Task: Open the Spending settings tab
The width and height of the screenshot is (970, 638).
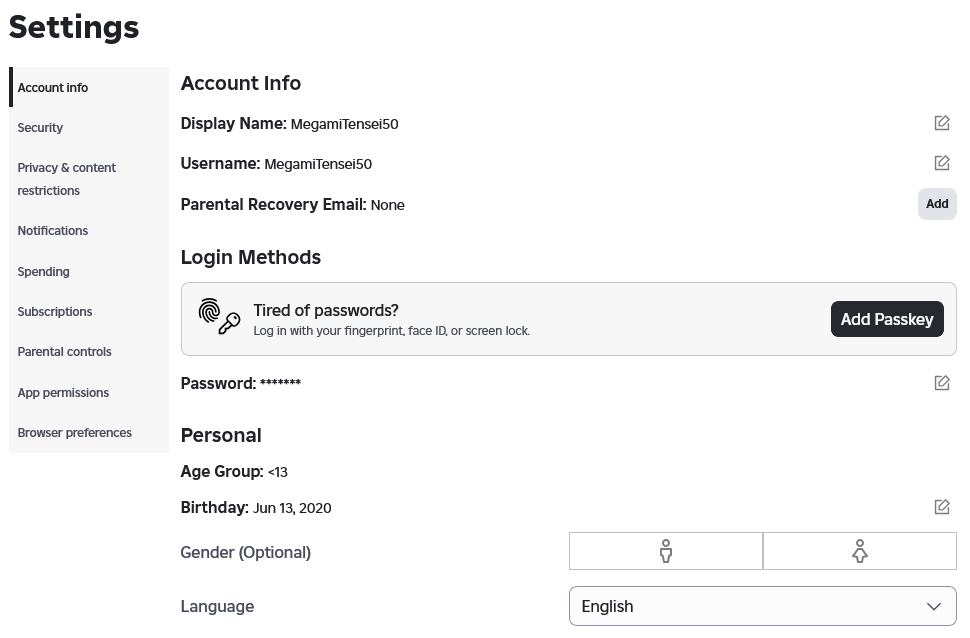Action: coord(89,272)
